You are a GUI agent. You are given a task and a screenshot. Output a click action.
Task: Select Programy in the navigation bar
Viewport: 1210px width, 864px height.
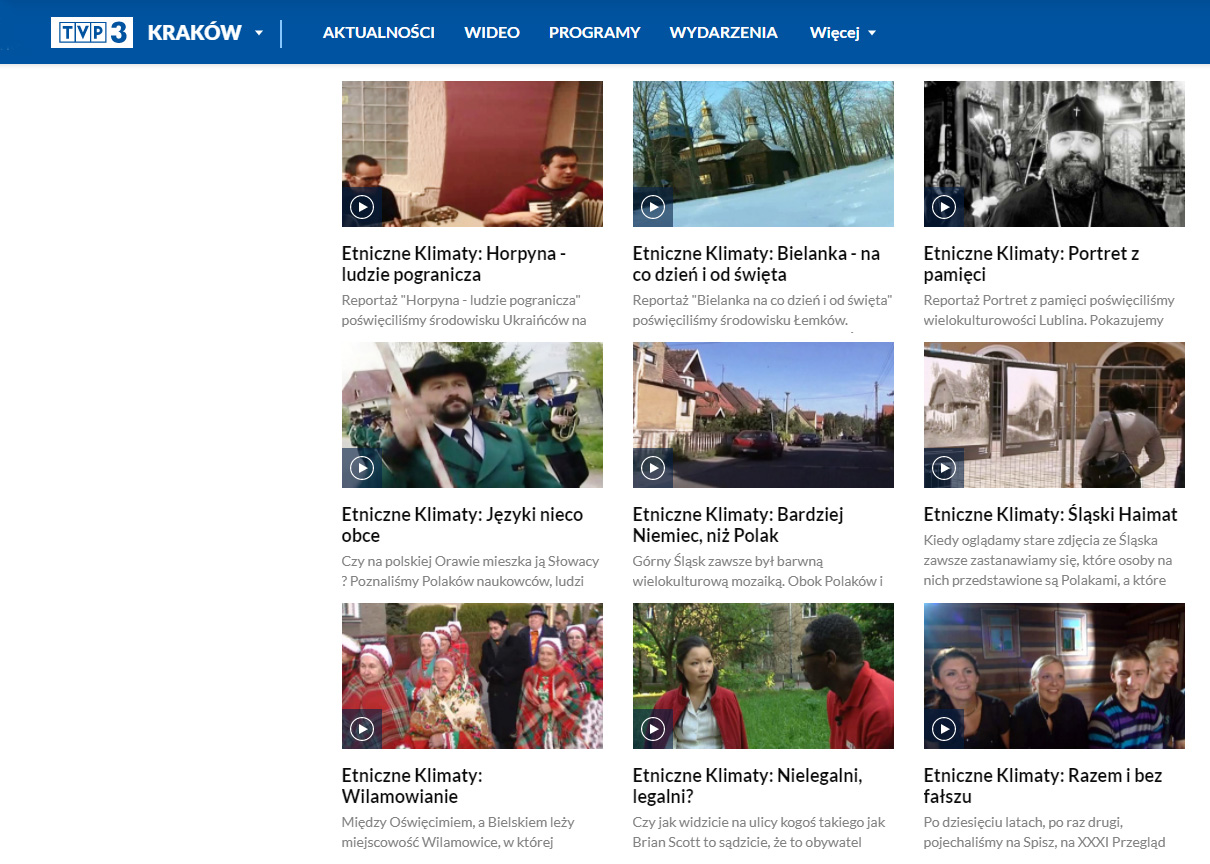[594, 33]
